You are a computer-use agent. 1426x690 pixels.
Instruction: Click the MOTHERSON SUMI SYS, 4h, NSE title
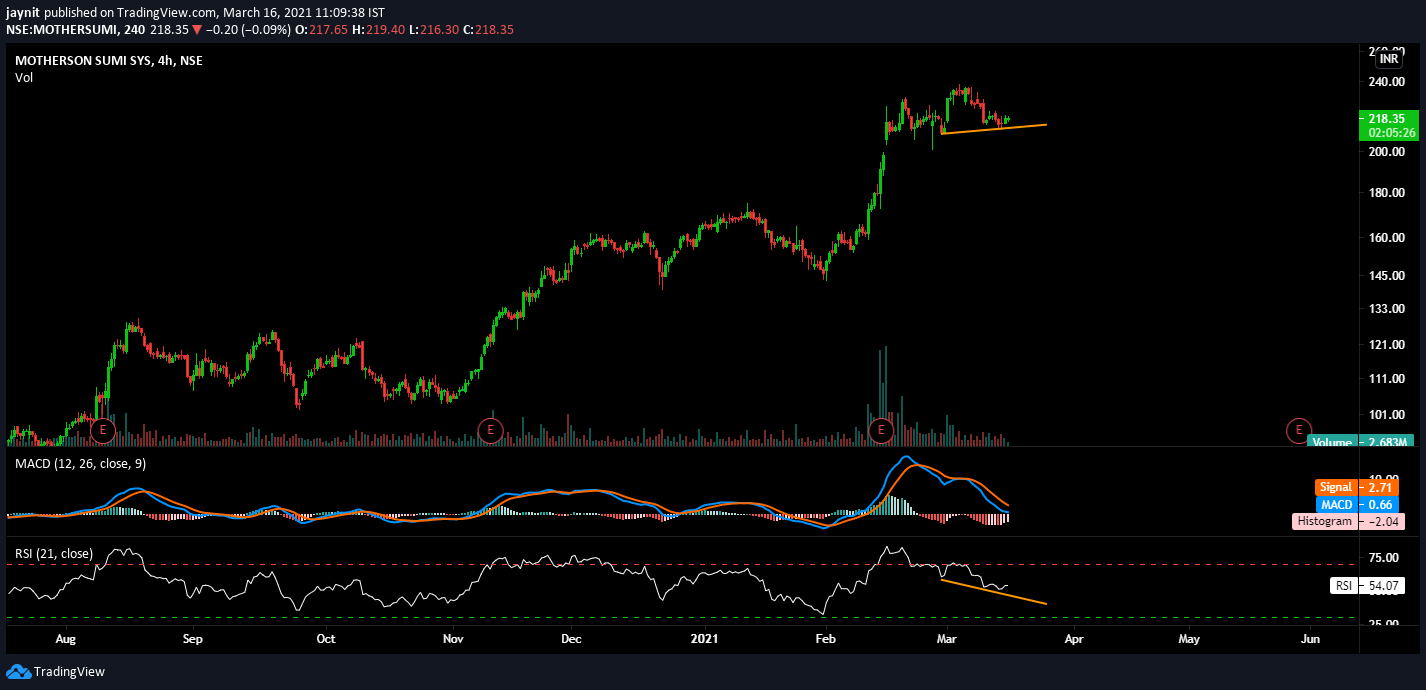pyautogui.click(x=109, y=61)
